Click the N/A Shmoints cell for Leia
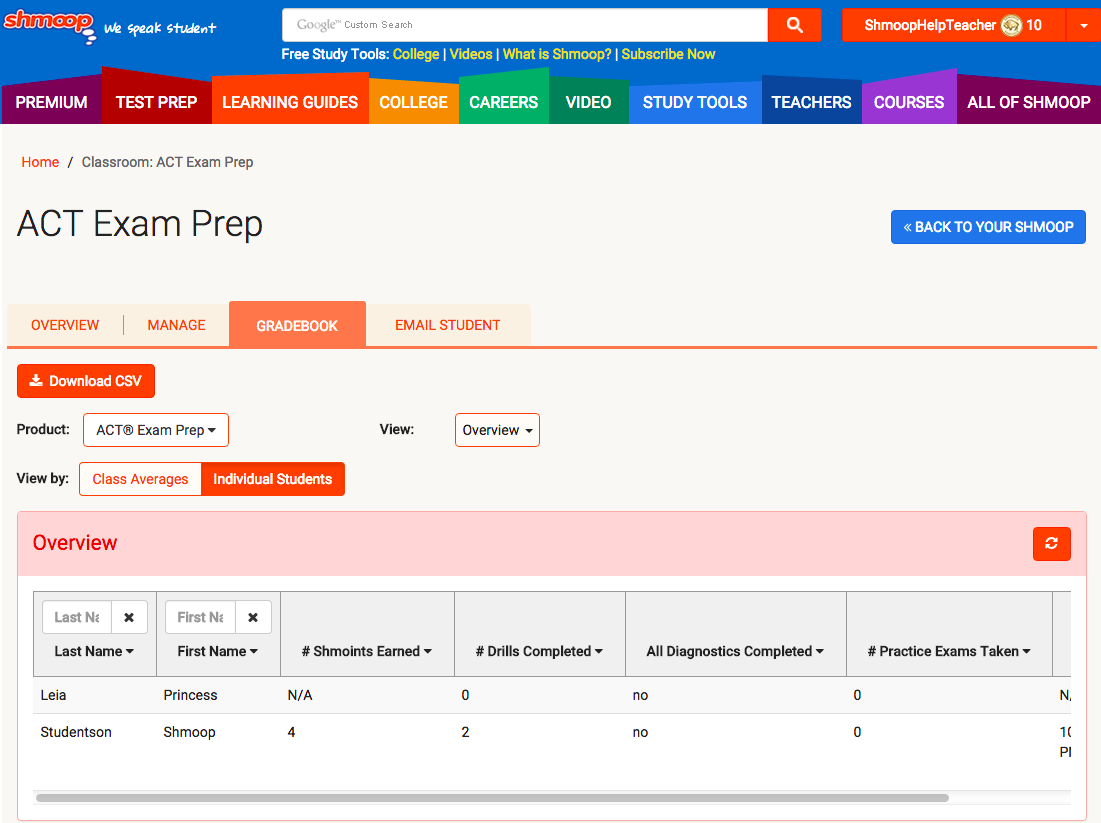Screen dimensions: 1101x823 (300, 695)
